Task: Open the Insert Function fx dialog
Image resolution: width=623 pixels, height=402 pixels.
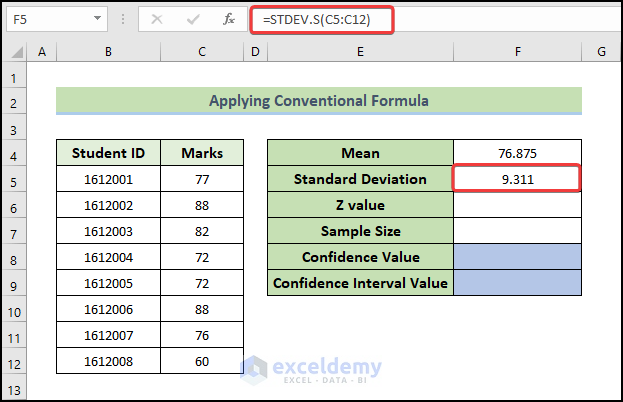Action: (229, 19)
